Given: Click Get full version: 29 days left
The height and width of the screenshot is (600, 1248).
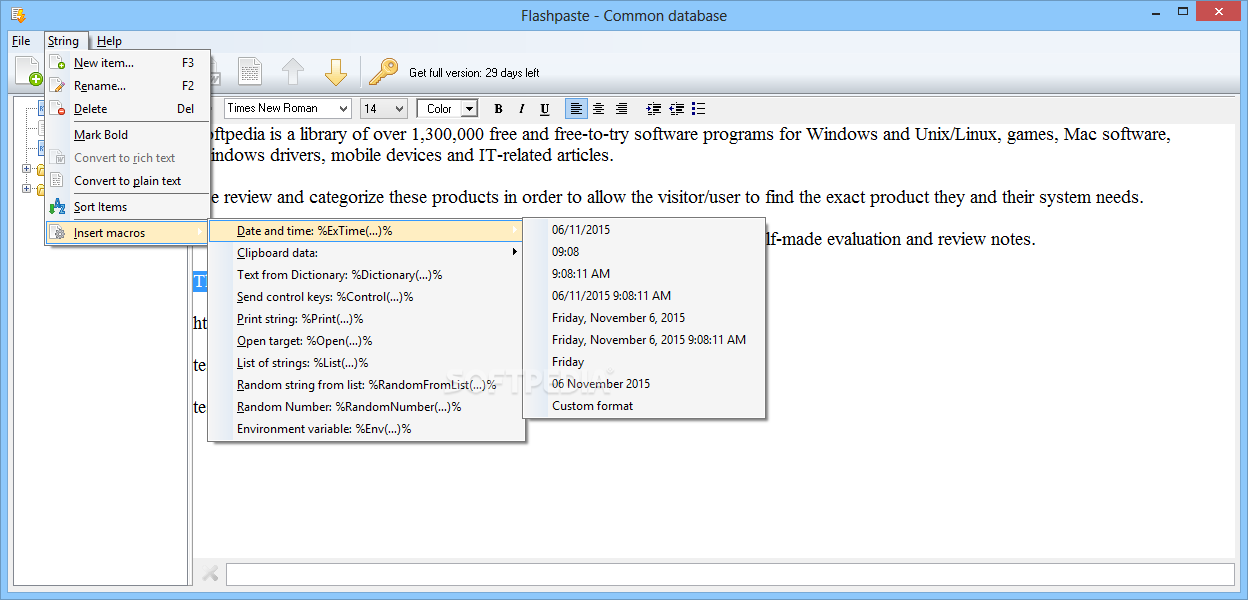Looking at the screenshot, I should pyautogui.click(x=474, y=73).
